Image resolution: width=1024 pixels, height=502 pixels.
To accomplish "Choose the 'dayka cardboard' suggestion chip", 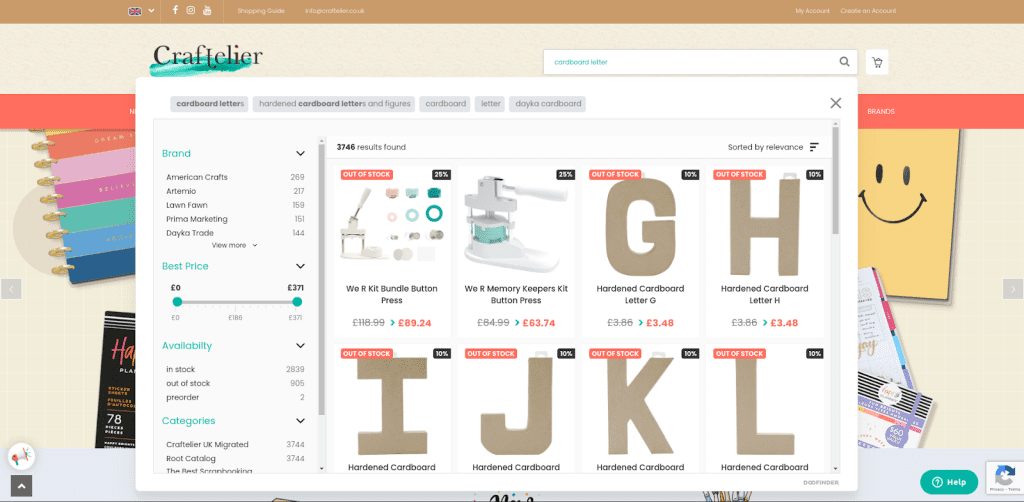I will [547, 103].
